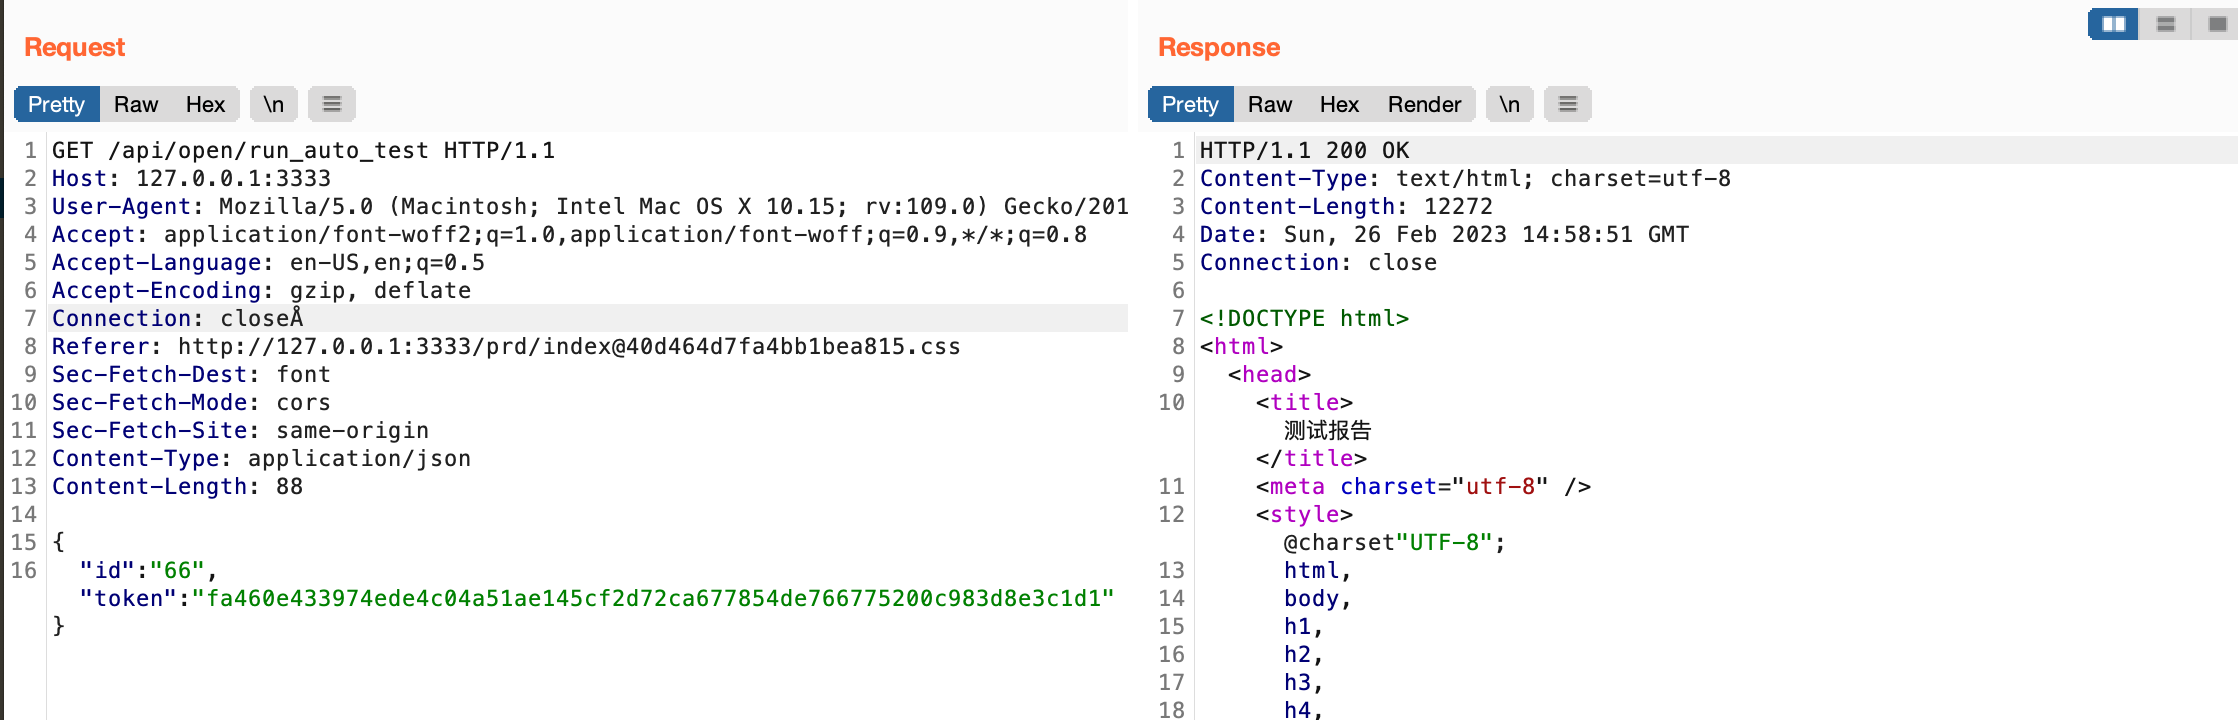2238x720 pixels.
Task: Click the Referer header URL line
Action: click(506, 346)
